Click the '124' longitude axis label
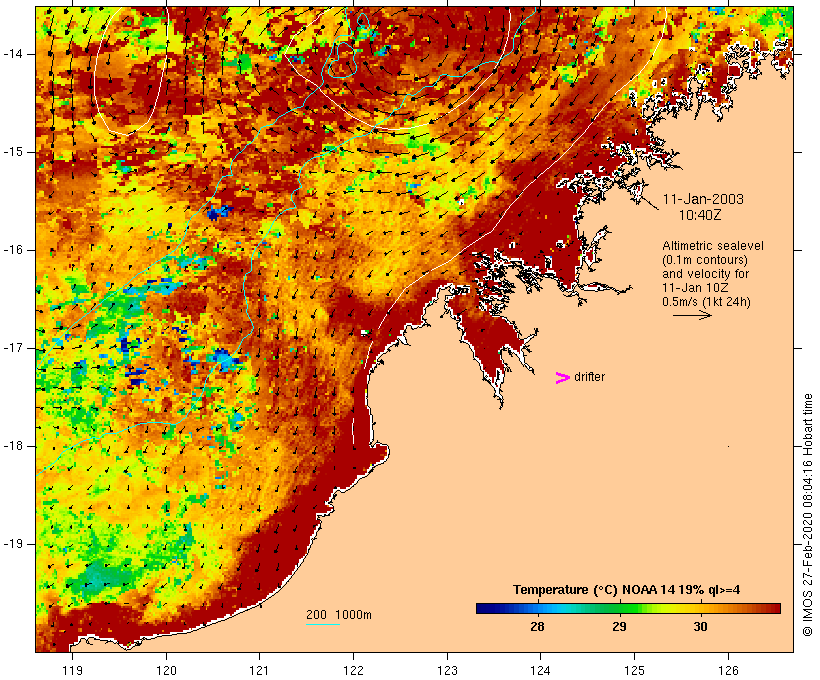The height and width of the screenshot is (680, 820). (x=540, y=670)
